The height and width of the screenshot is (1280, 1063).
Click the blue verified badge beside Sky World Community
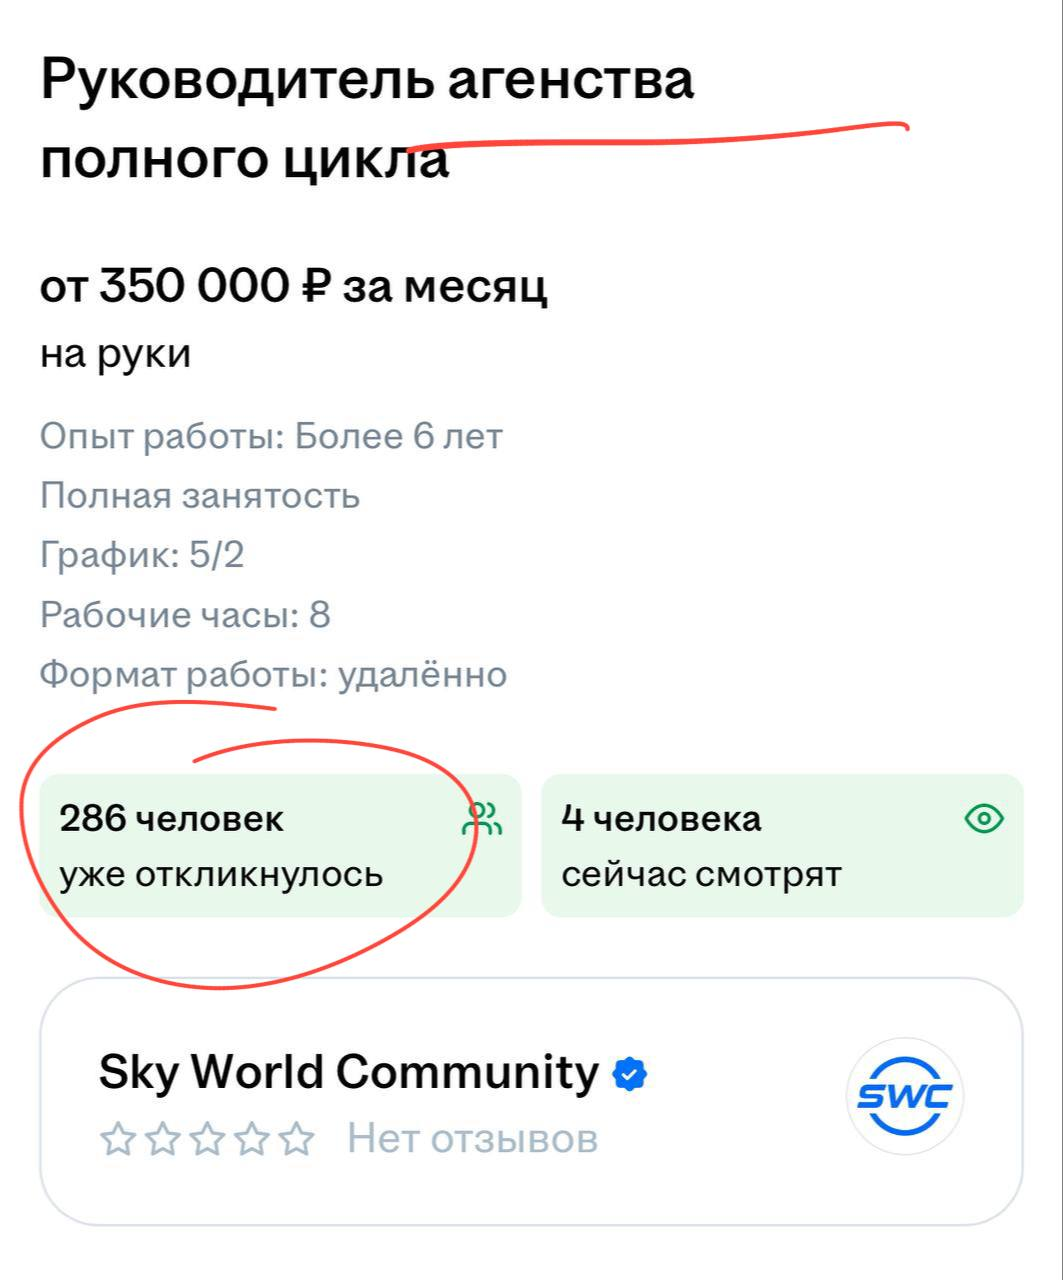click(630, 1075)
